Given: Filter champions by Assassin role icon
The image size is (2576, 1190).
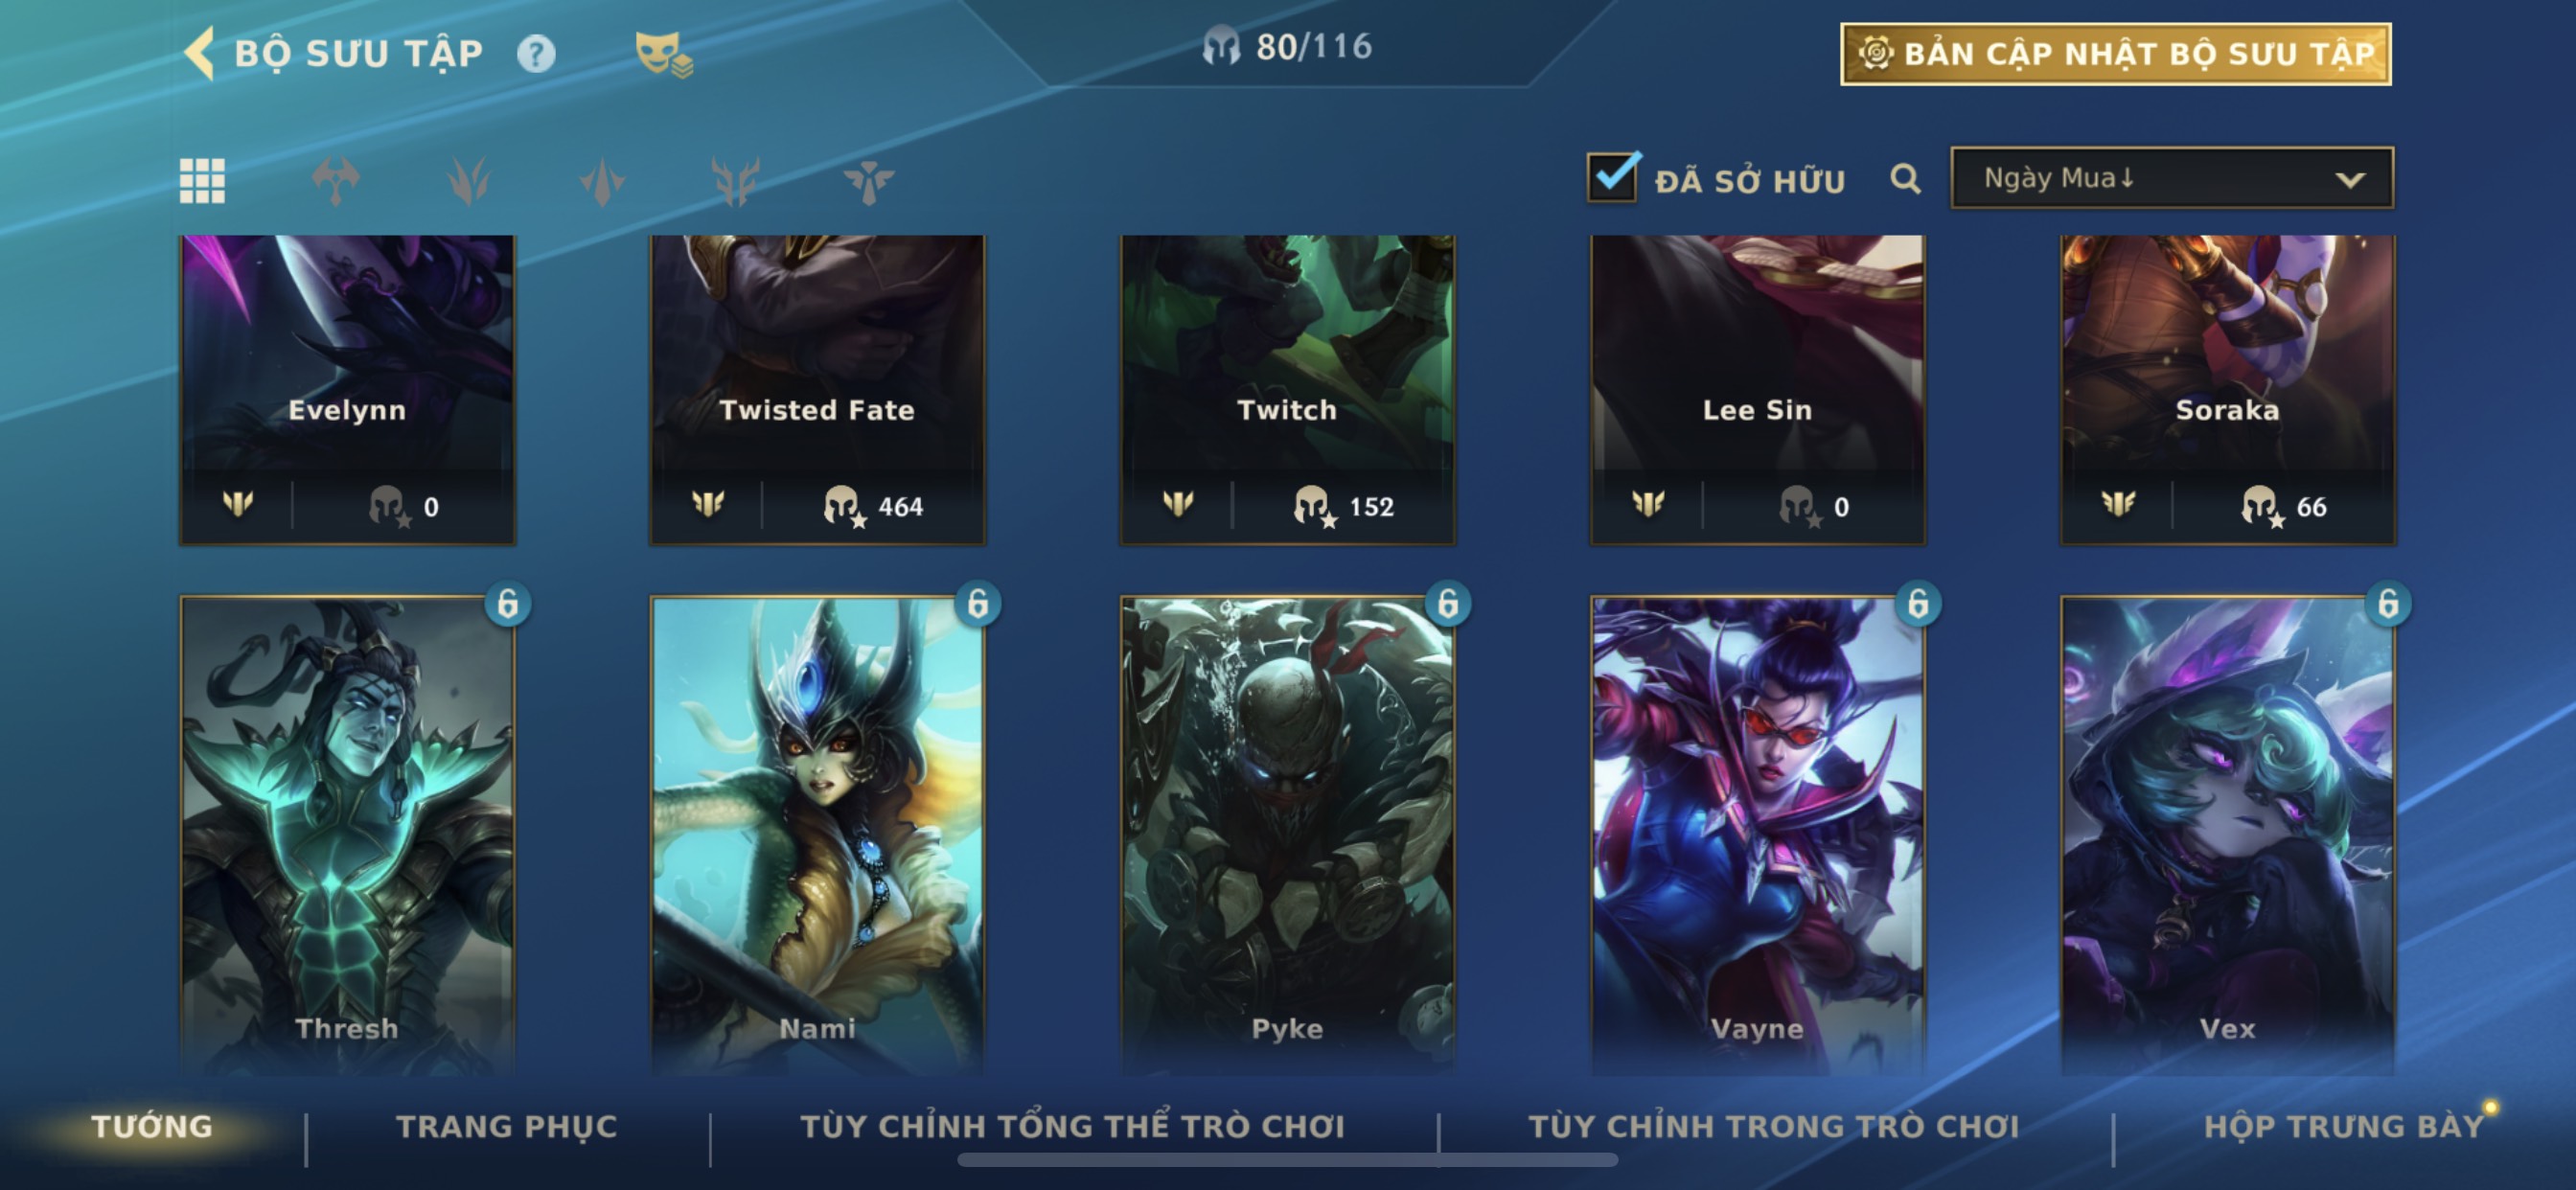Looking at the screenshot, I should tap(602, 181).
